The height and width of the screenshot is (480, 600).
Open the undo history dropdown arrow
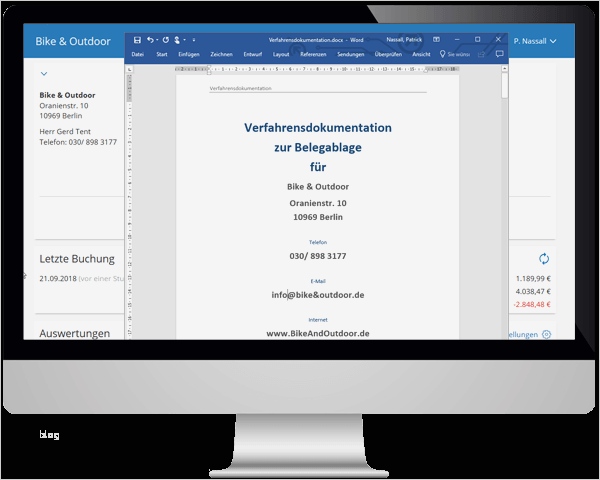pyautogui.click(x=157, y=40)
